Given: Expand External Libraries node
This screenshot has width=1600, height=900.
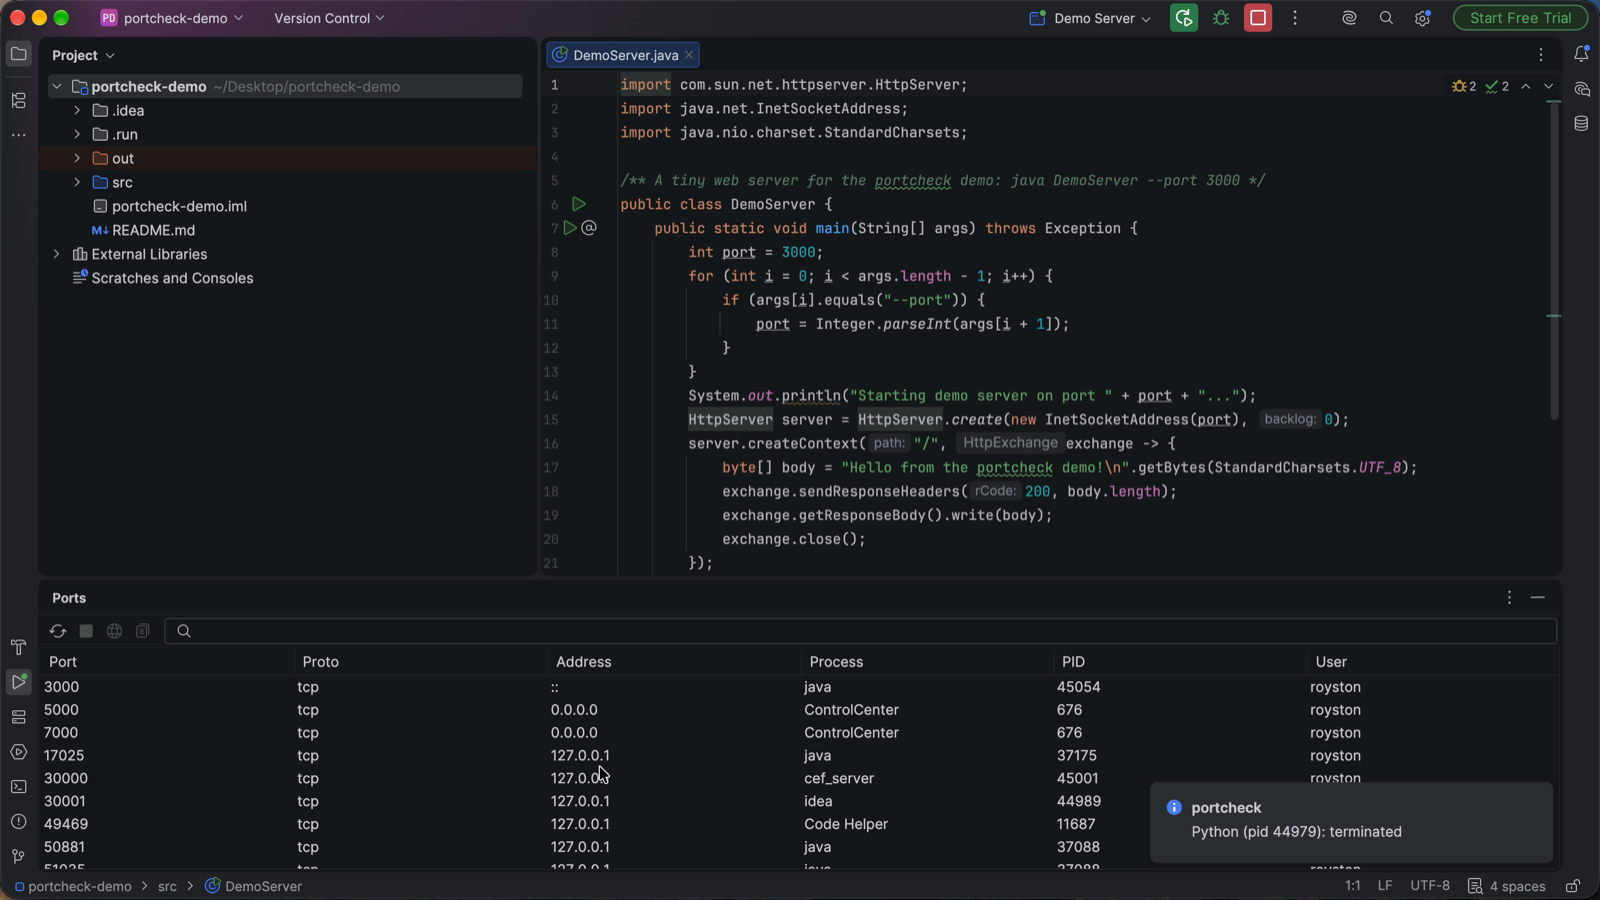Looking at the screenshot, I should coord(57,254).
